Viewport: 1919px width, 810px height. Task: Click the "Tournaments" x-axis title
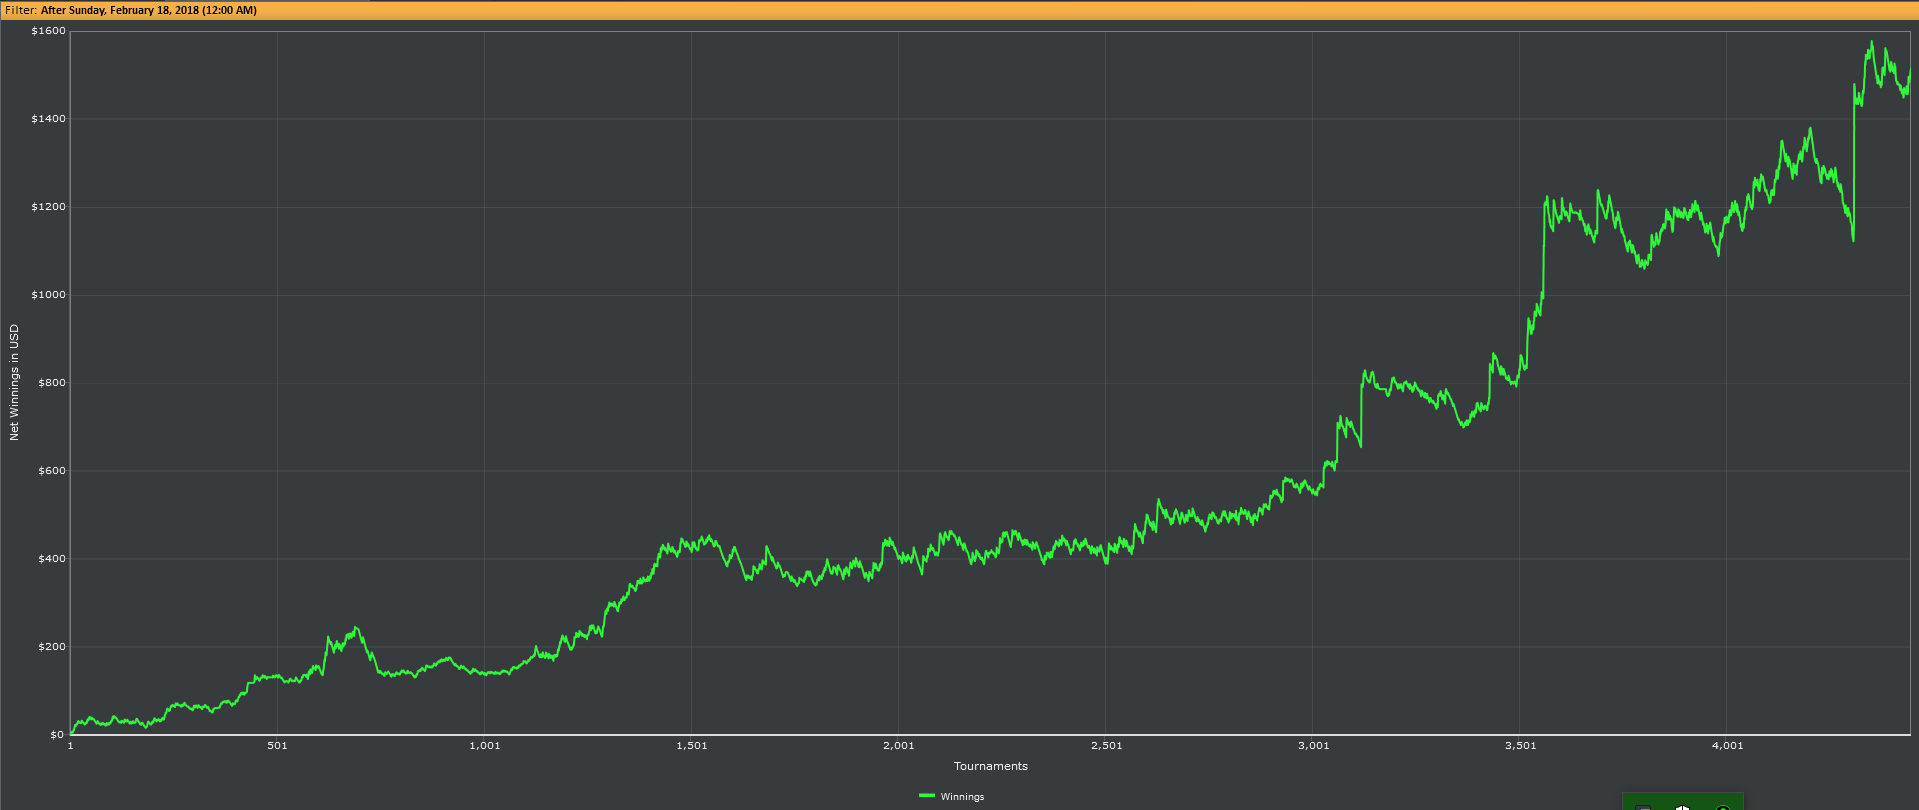(x=990, y=766)
